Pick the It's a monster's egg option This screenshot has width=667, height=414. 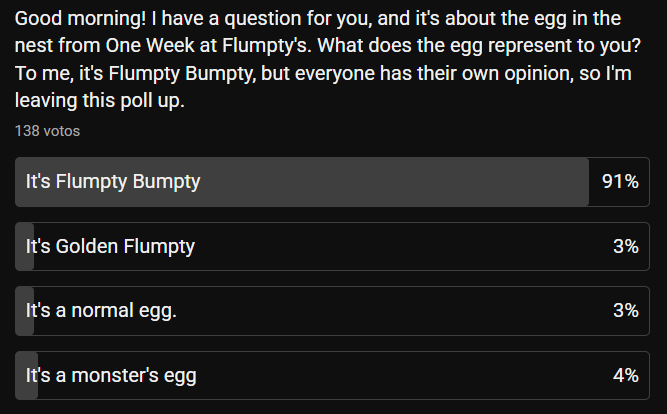[111, 376]
